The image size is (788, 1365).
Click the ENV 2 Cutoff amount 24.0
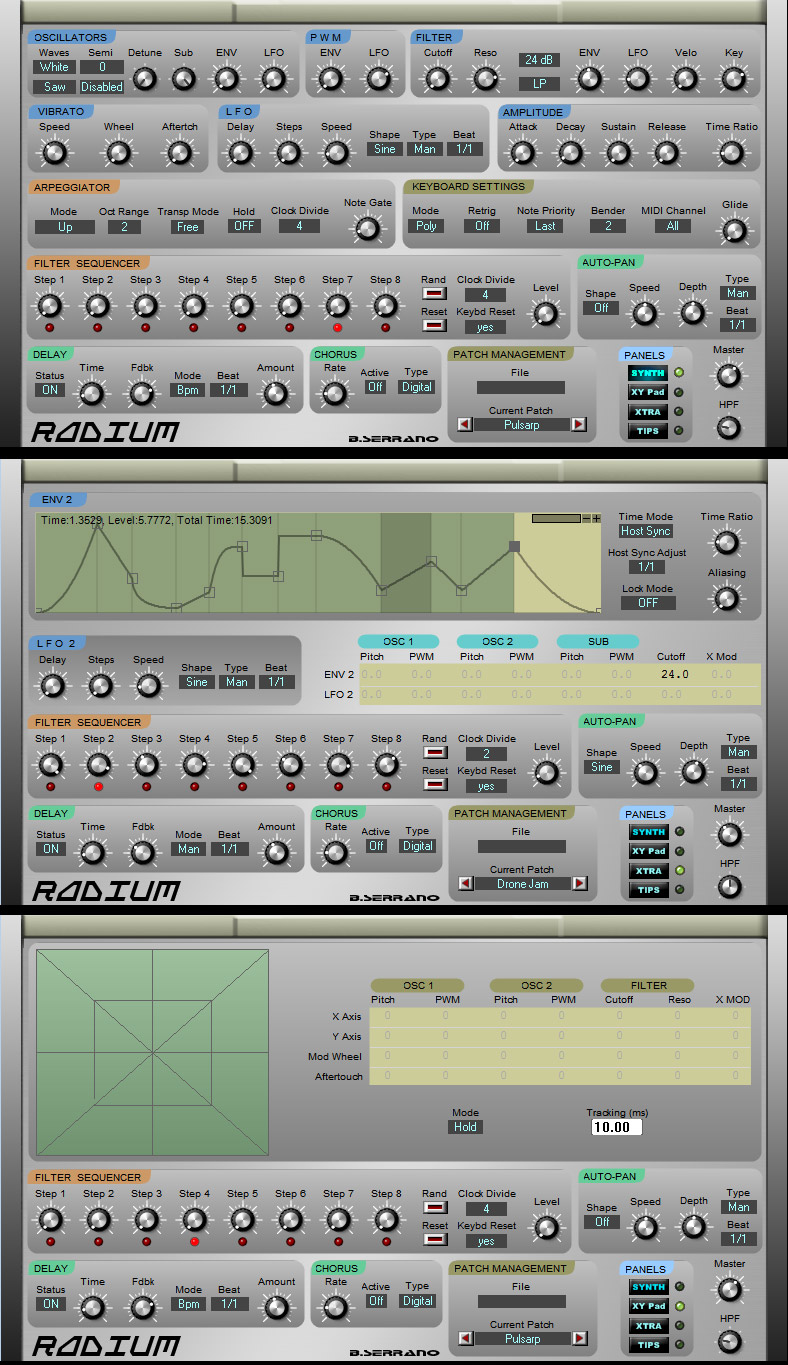tap(673, 674)
